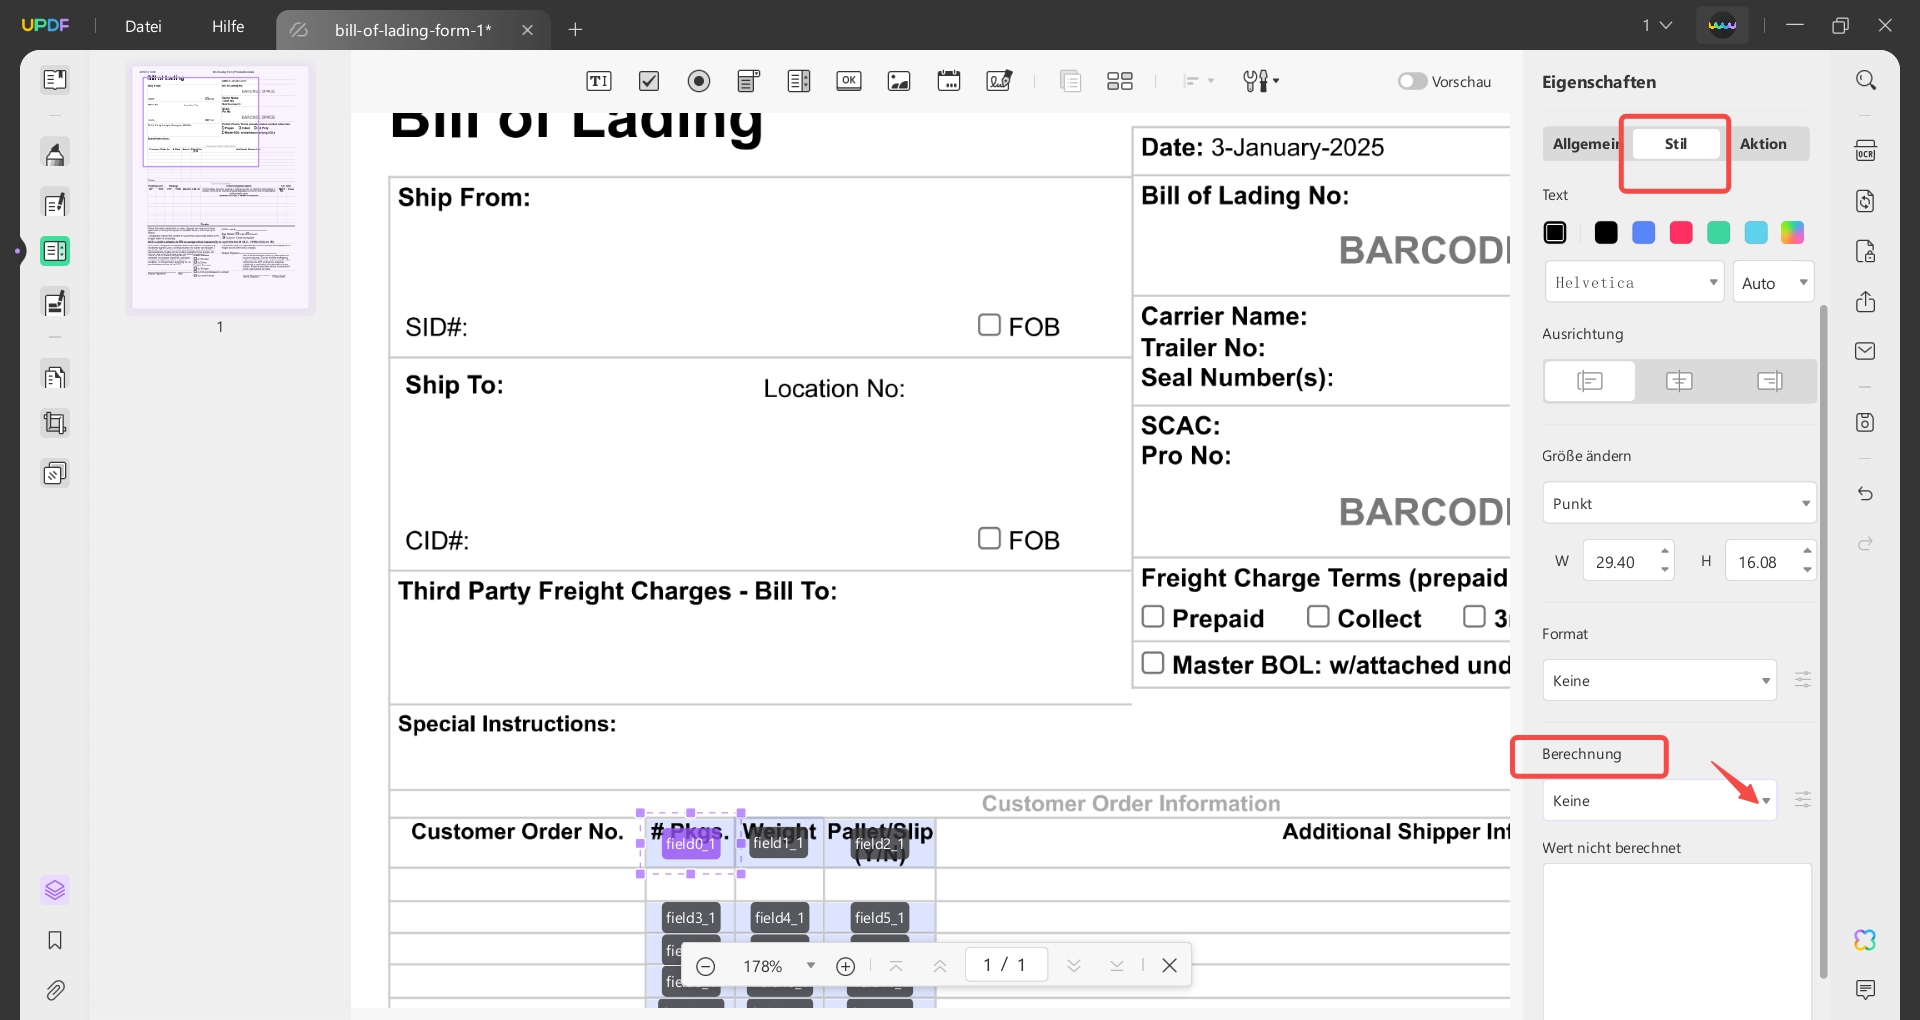Switch to the Aktion properties tab
The image size is (1920, 1020).
coord(1763,144)
